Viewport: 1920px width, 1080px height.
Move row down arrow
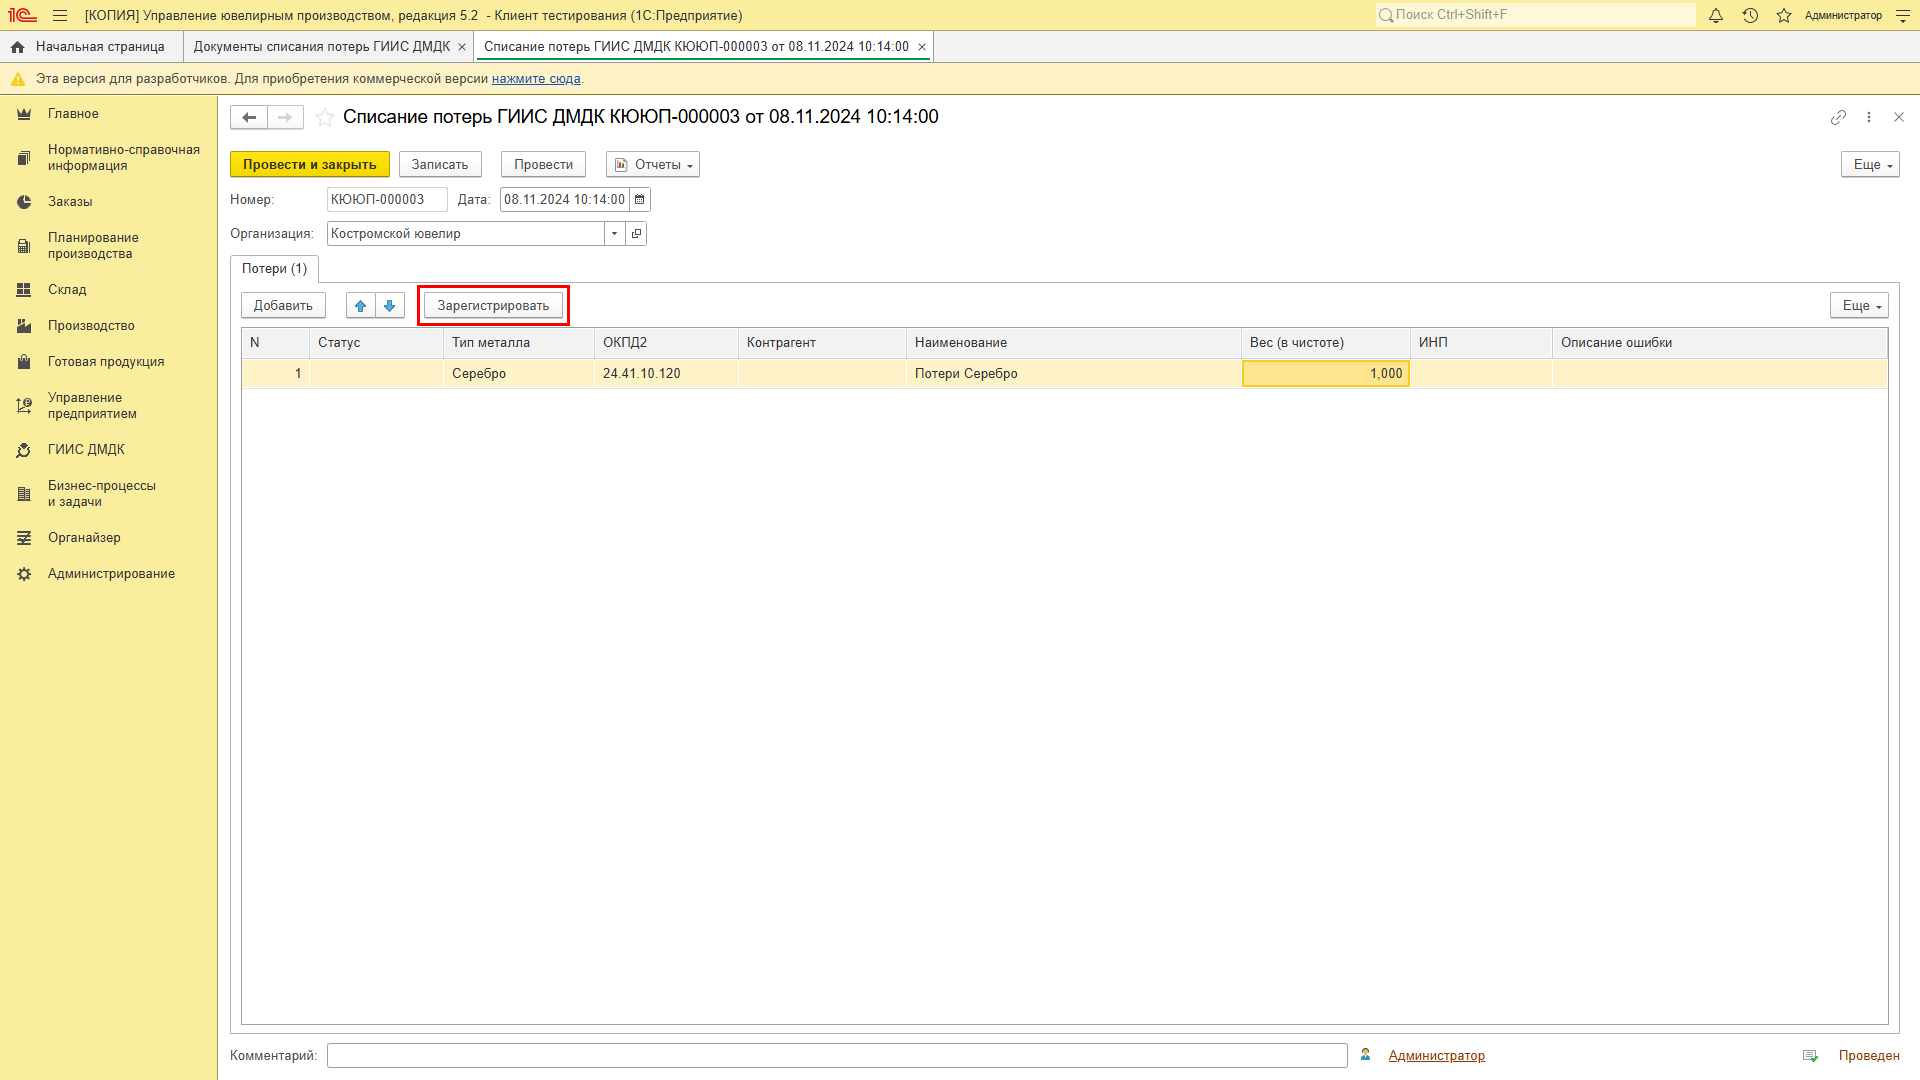pyautogui.click(x=390, y=306)
